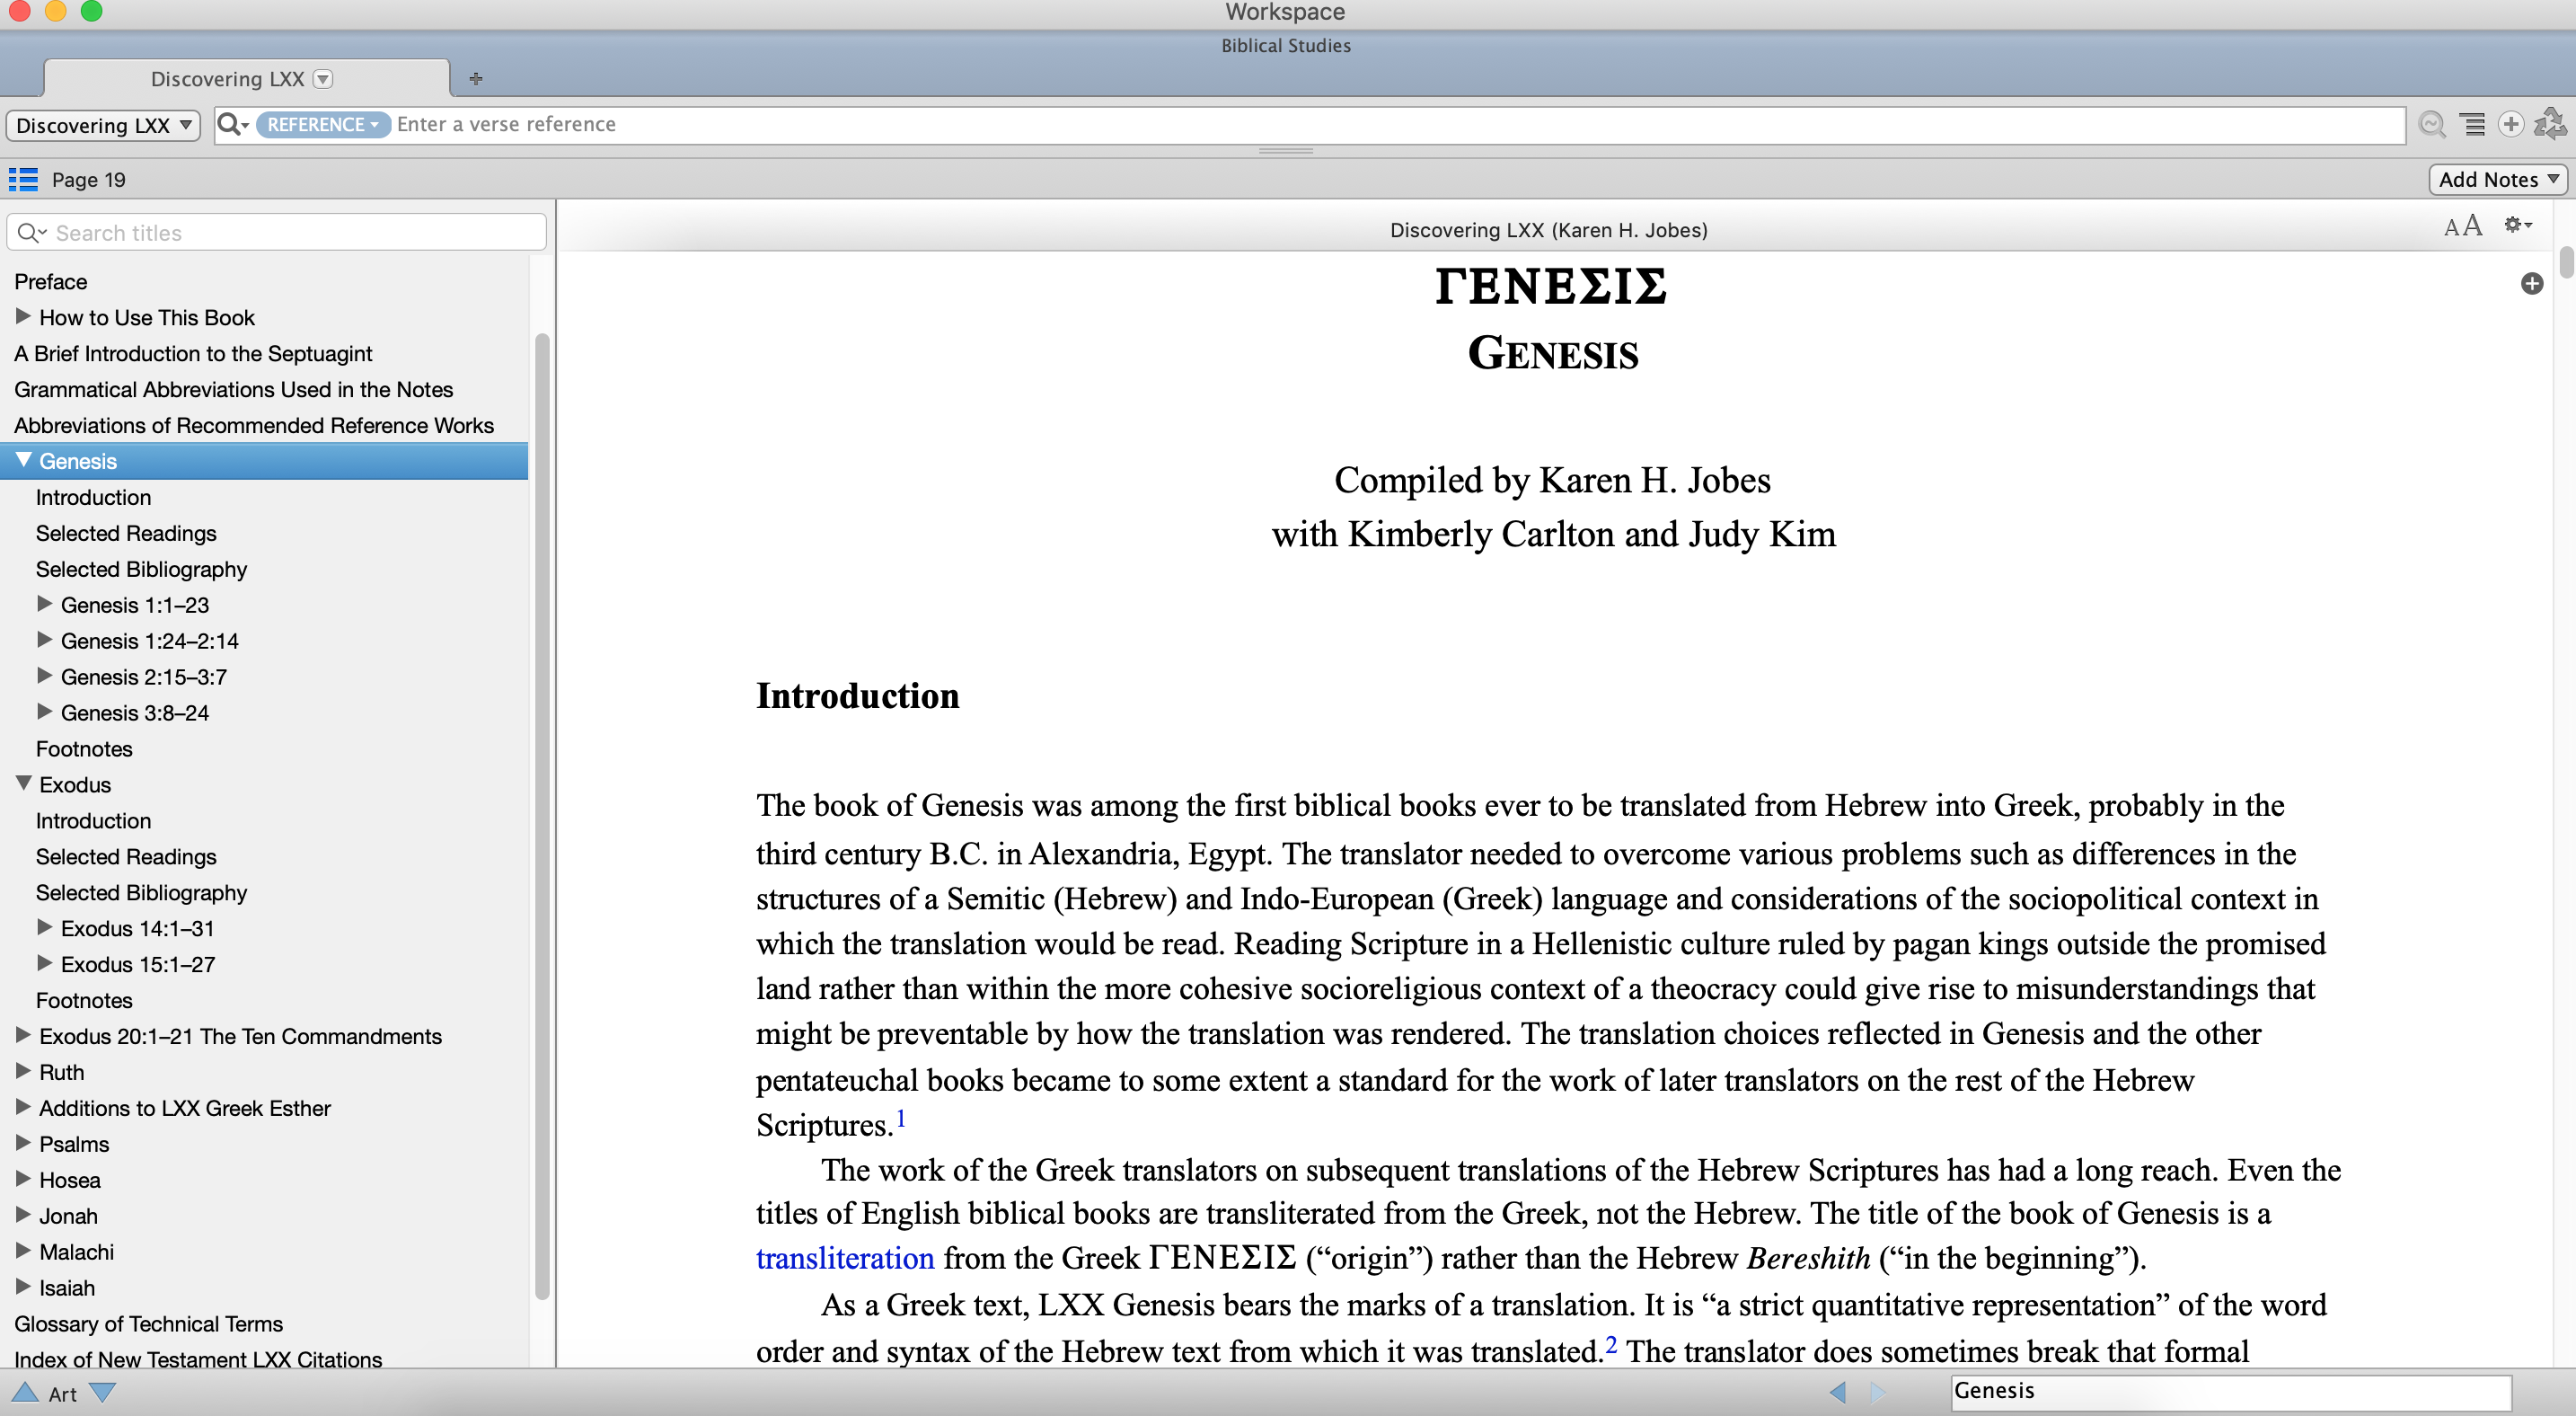Open the REFERENCE search type dropdown
Screen dimensions: 2576x1416
pos(322,124)
